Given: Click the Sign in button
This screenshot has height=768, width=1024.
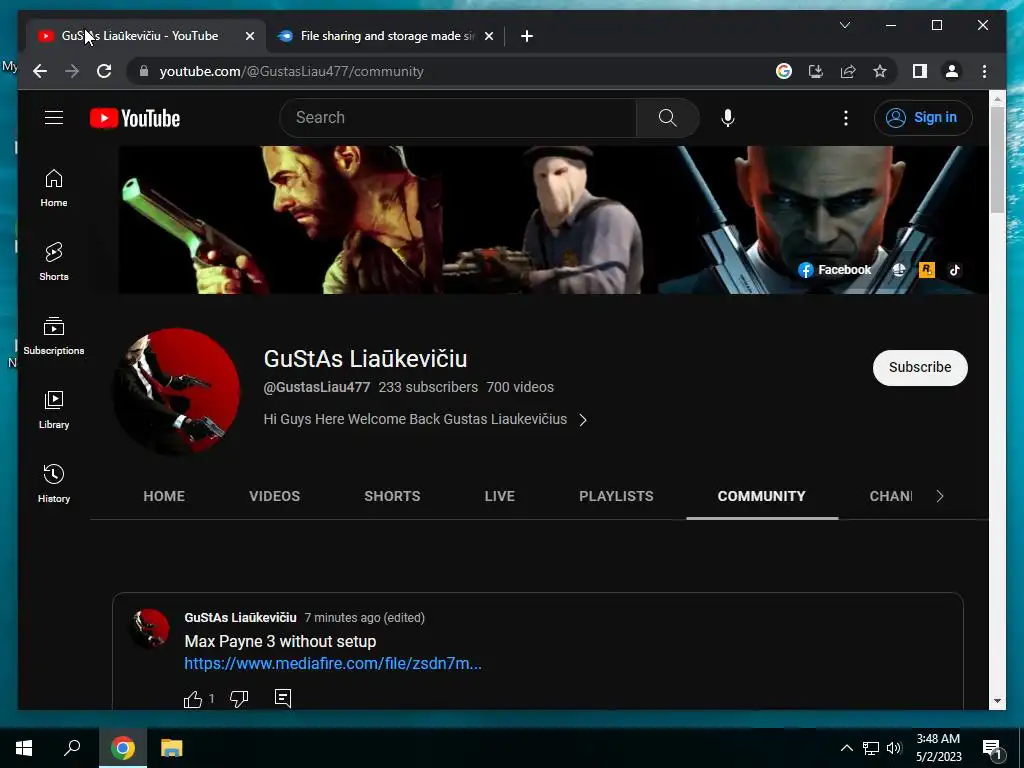Looking at the screenshot, I should 923,118.
